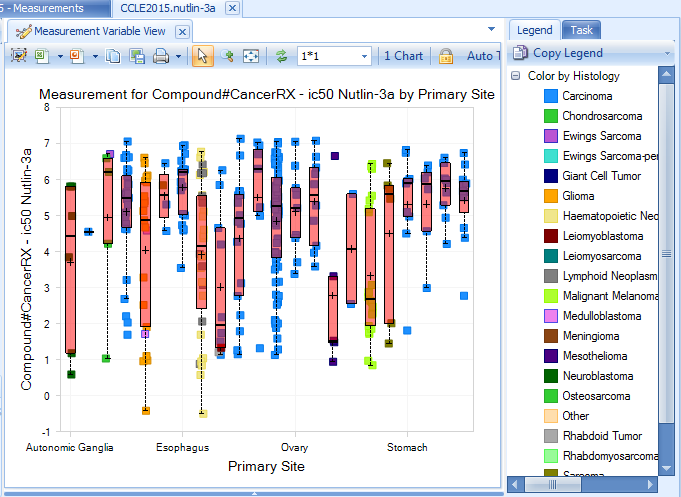Close the CCLE2015.nutlin-3a tab
The width and height of the screenshot is (681, 497).
point(233,8)
